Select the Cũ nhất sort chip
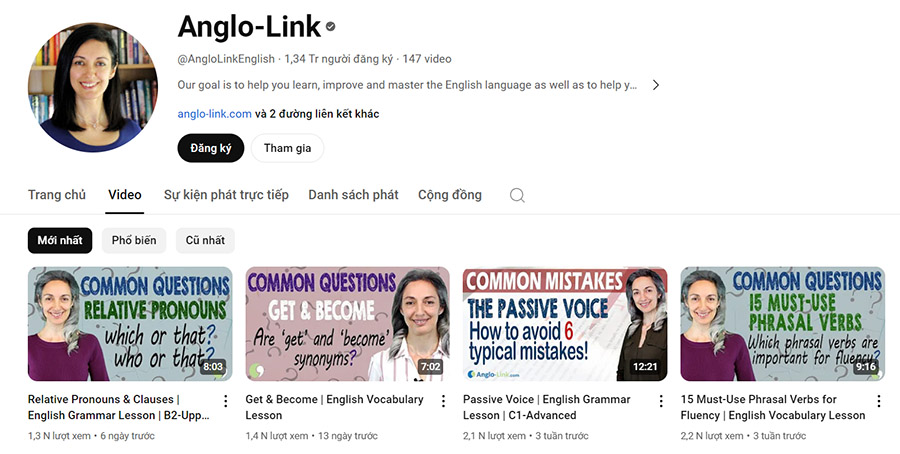Image resolution: width=900 pixels, height=454 pixels. click(x=205, y=240)
